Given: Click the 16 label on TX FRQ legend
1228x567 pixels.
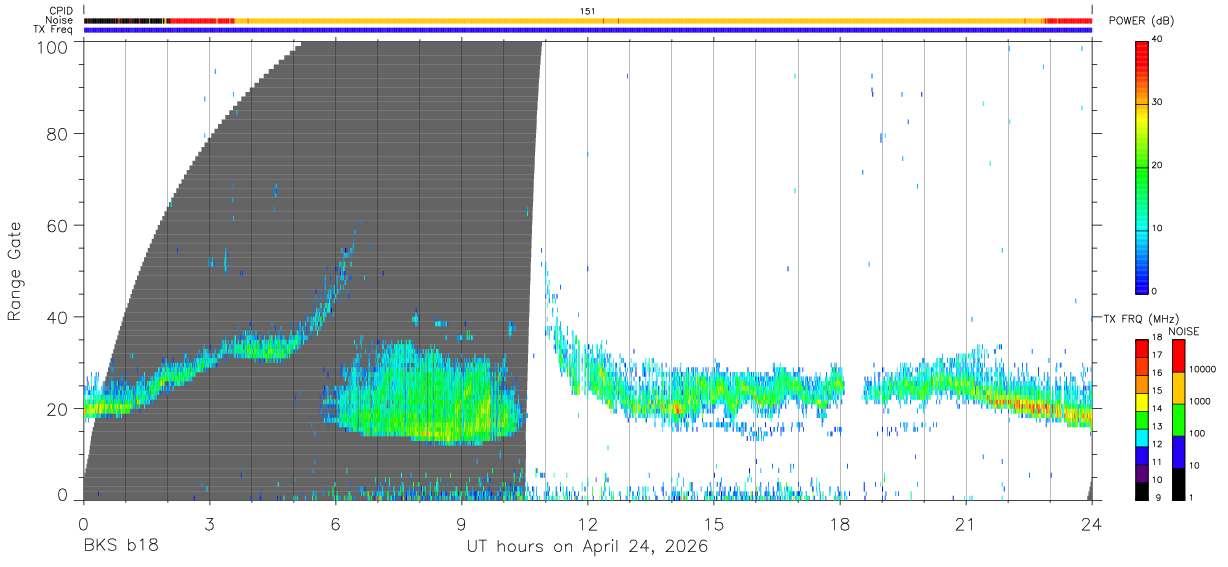Looking at the screenshot, I should (x=1157, y=372).
